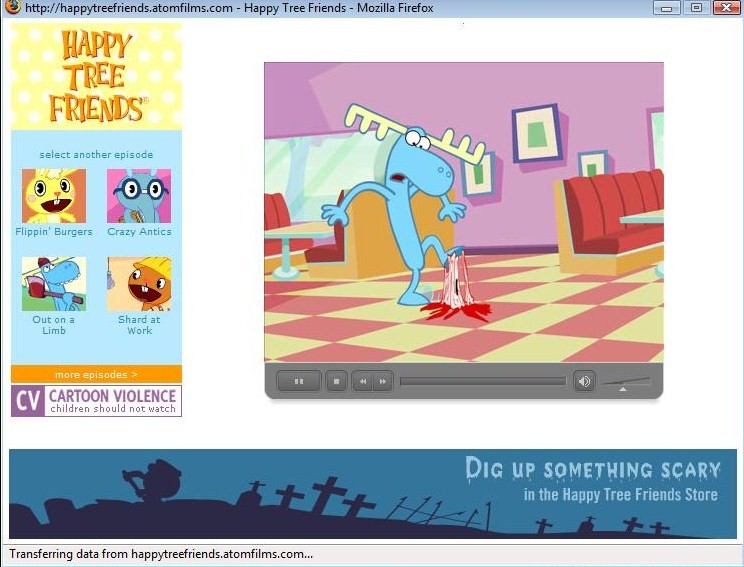744x567 pixels.
Task: Fast forward the video
Action: tap(383, 381)
